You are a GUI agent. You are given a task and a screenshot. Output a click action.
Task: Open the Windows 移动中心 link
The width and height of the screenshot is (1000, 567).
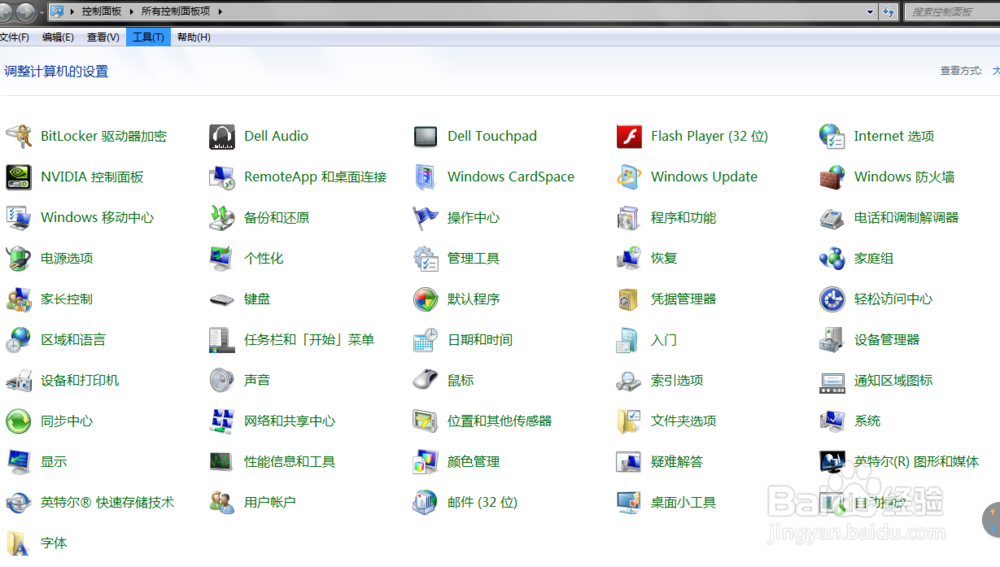pos(98,217)
